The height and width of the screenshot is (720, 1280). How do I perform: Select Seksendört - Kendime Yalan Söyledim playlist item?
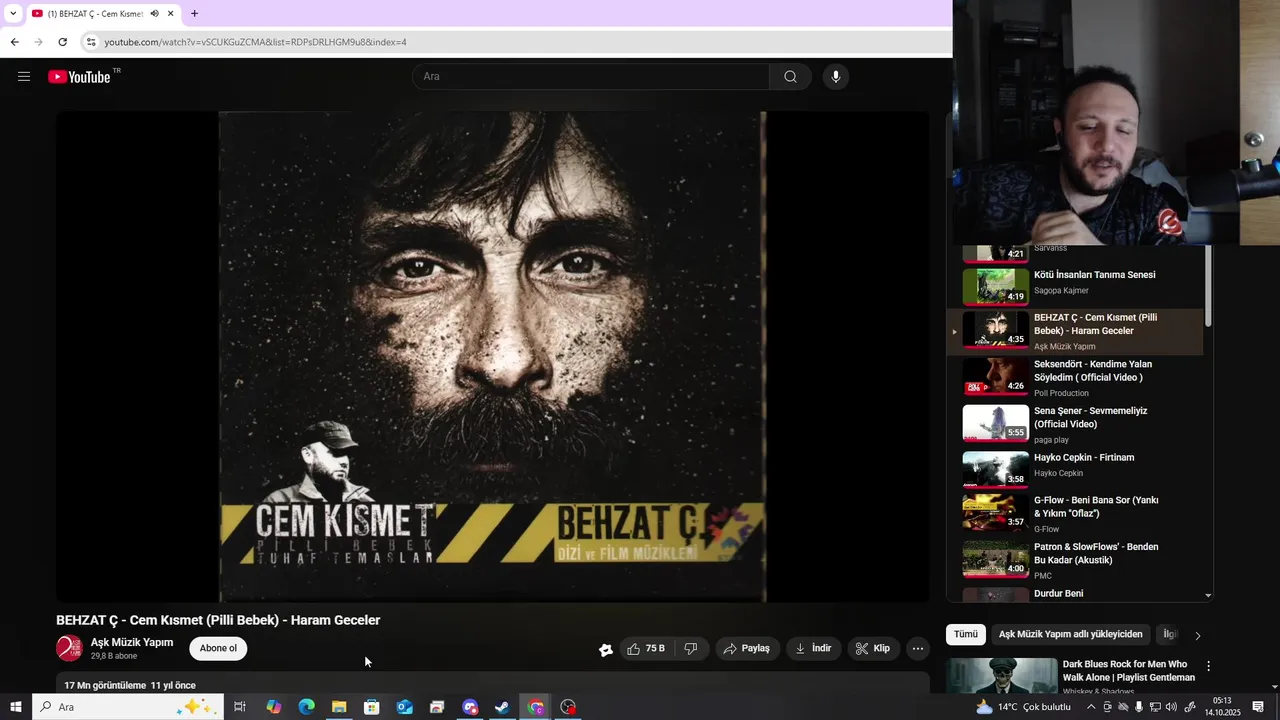1075,377
